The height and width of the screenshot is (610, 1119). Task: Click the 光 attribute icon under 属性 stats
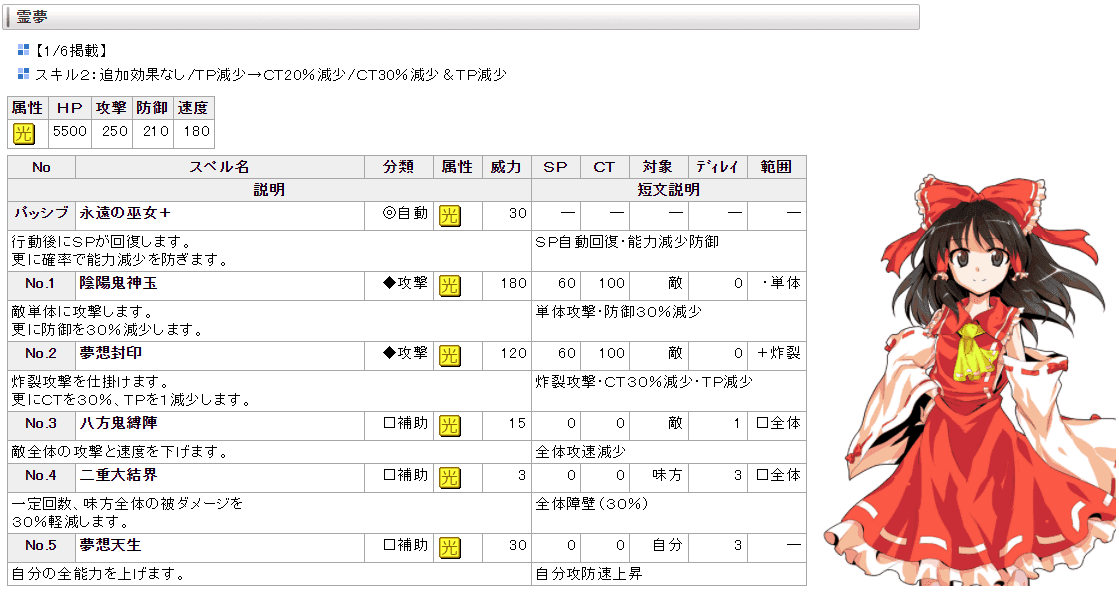[x=24, y=133]
